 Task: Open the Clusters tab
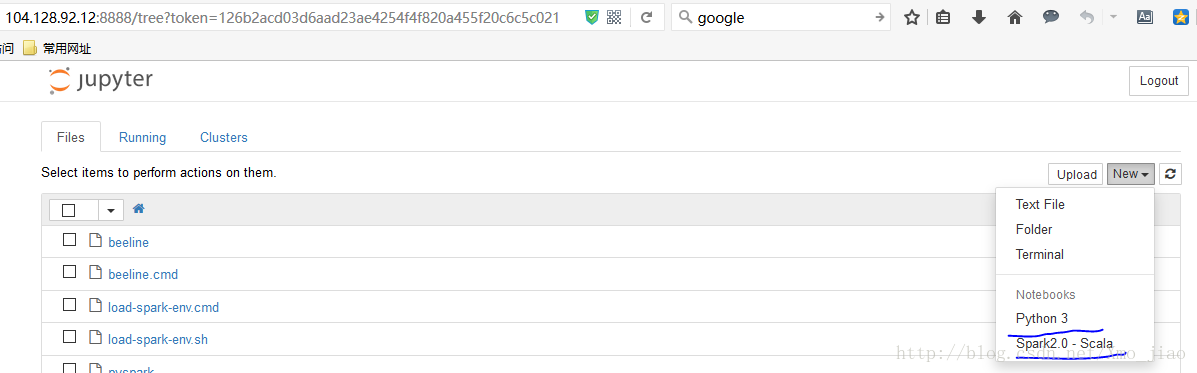pyautogui.click(x=224, y=138)
